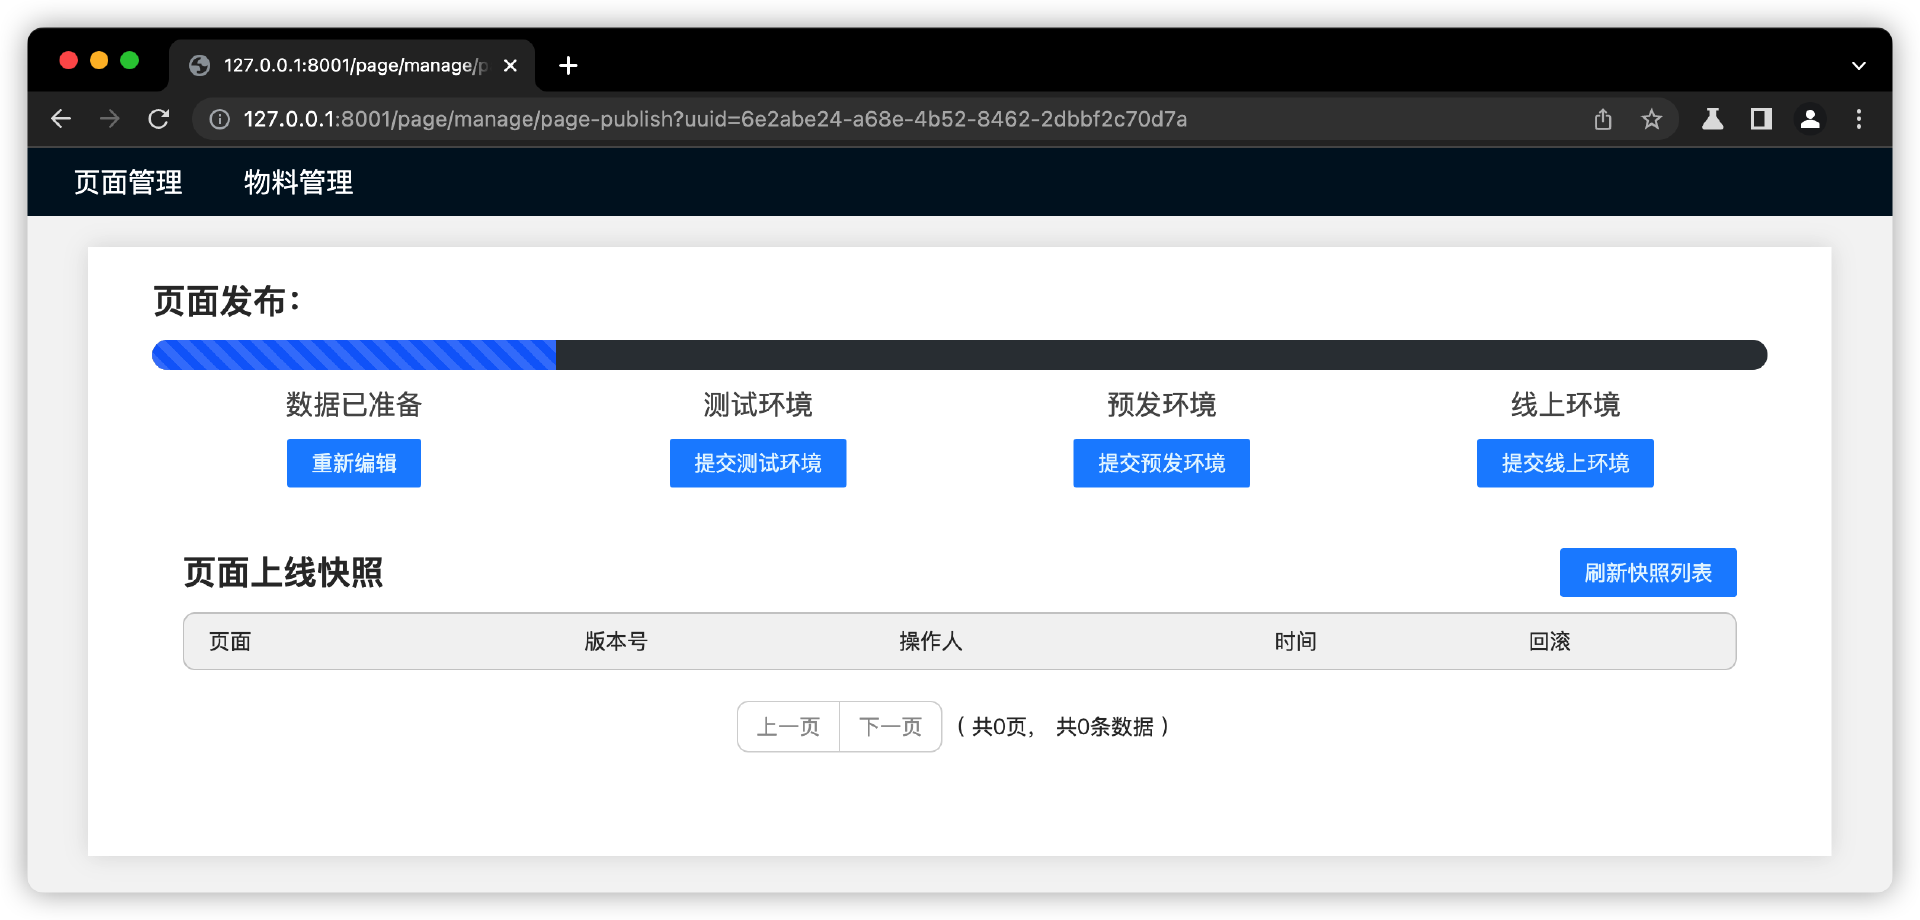Refresh snapshots with 刷新快照列表
Image resolution: width=1920 pixels, height=920 pixels.
[1647, 572]
